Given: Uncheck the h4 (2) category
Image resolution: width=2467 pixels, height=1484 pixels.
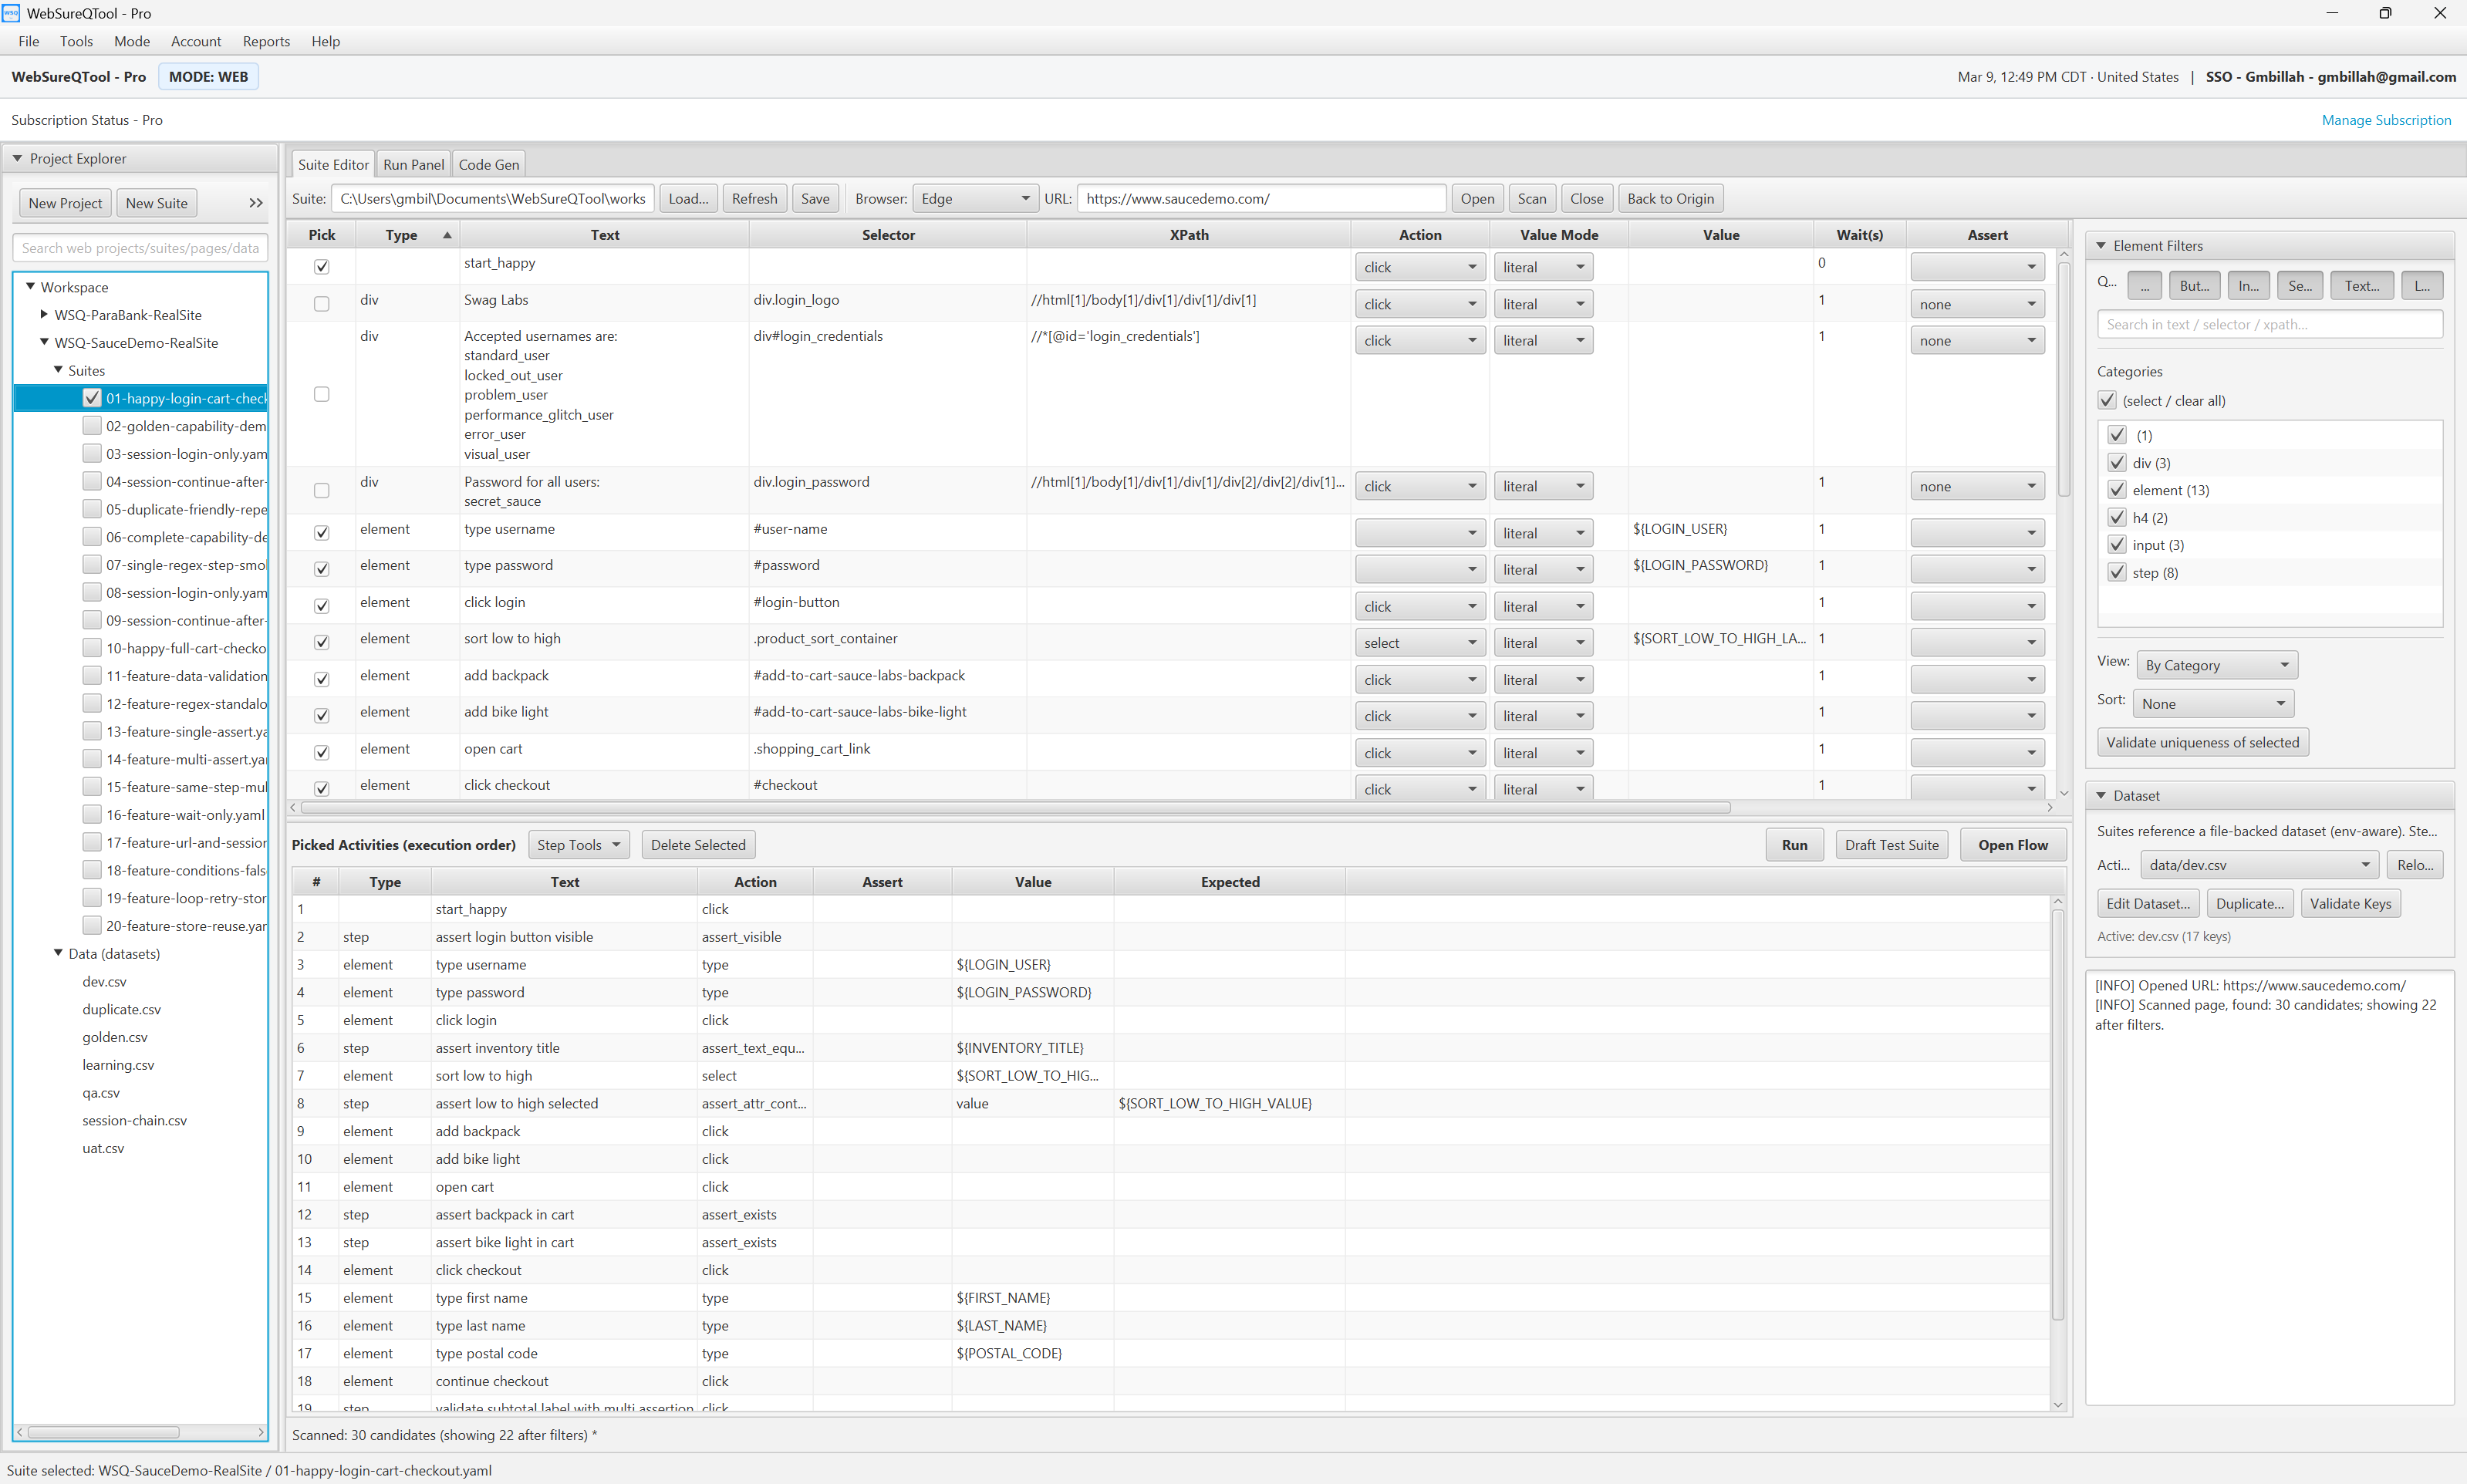Looking at the screenshot, I should [x=2116, y=517].
